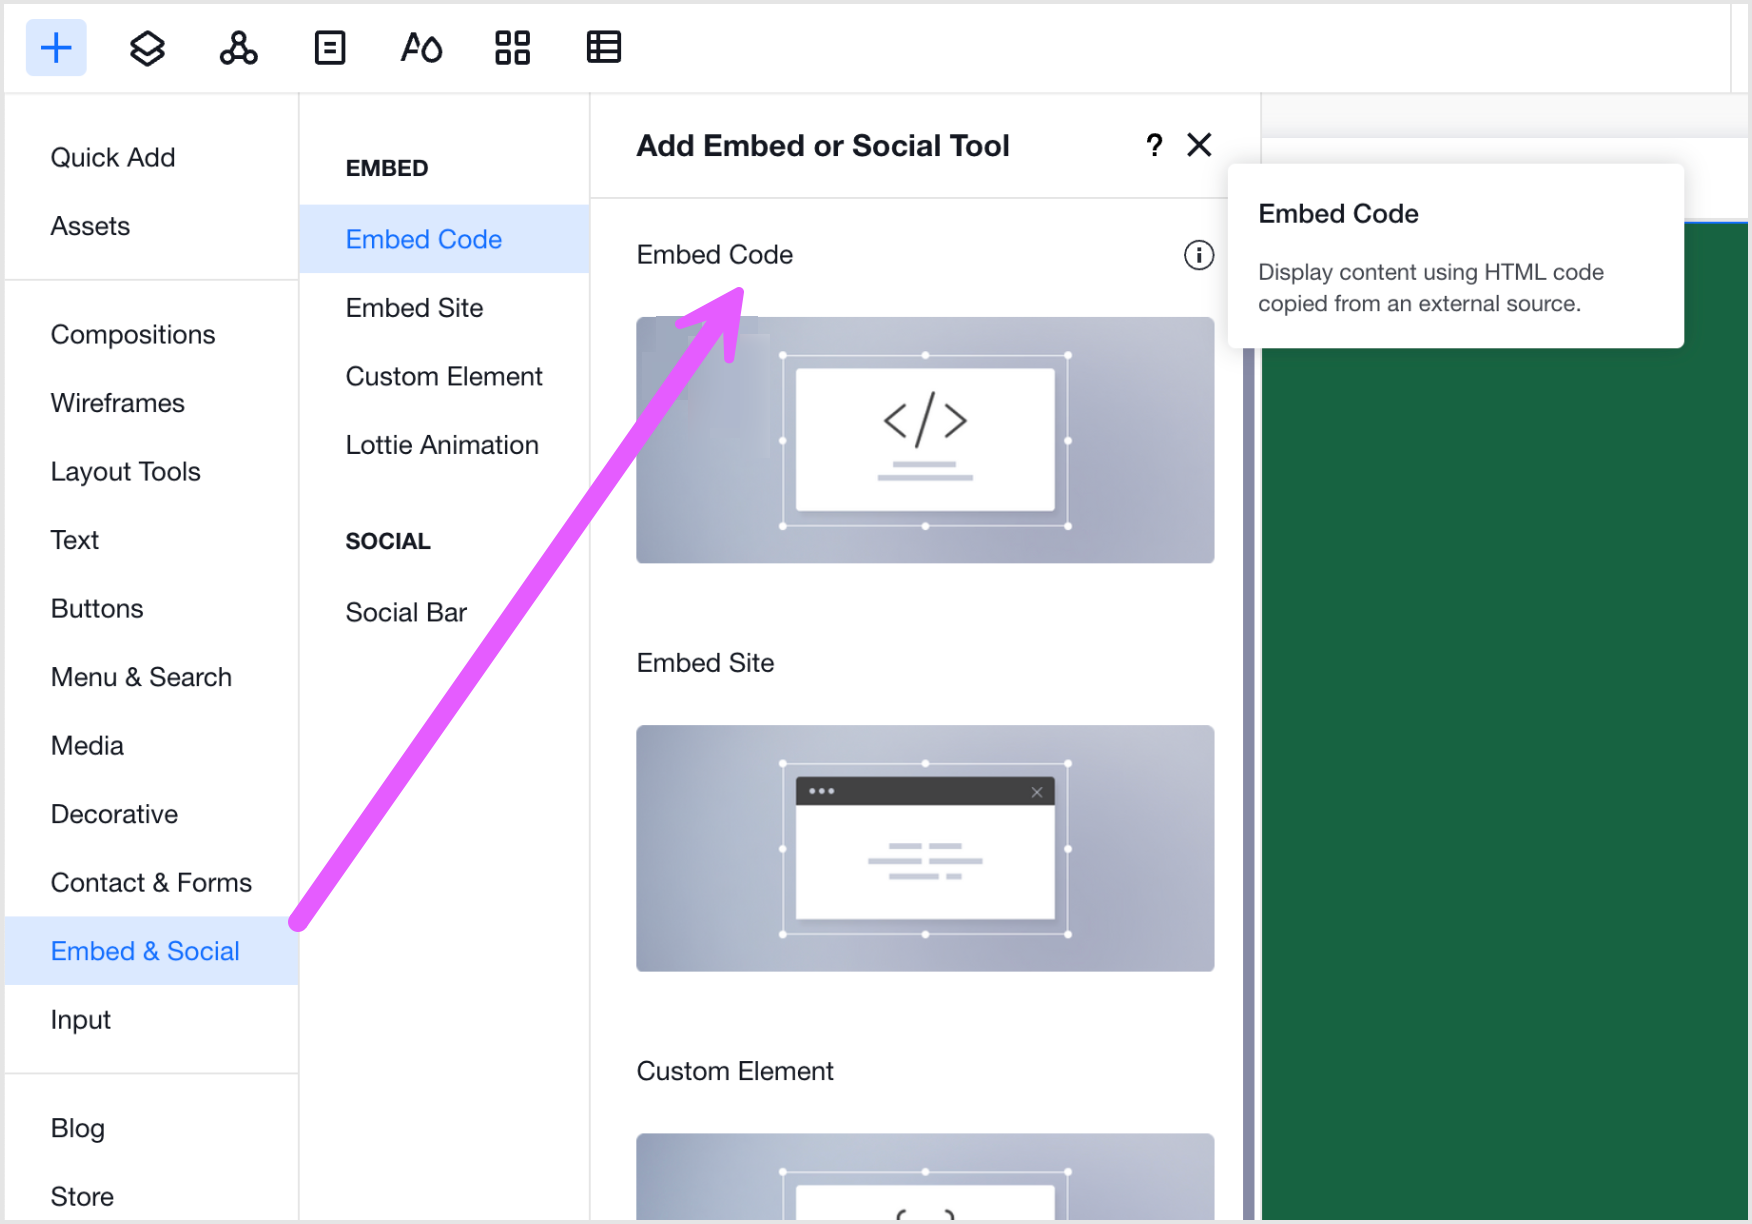Open the Menu & Search category

141,677
